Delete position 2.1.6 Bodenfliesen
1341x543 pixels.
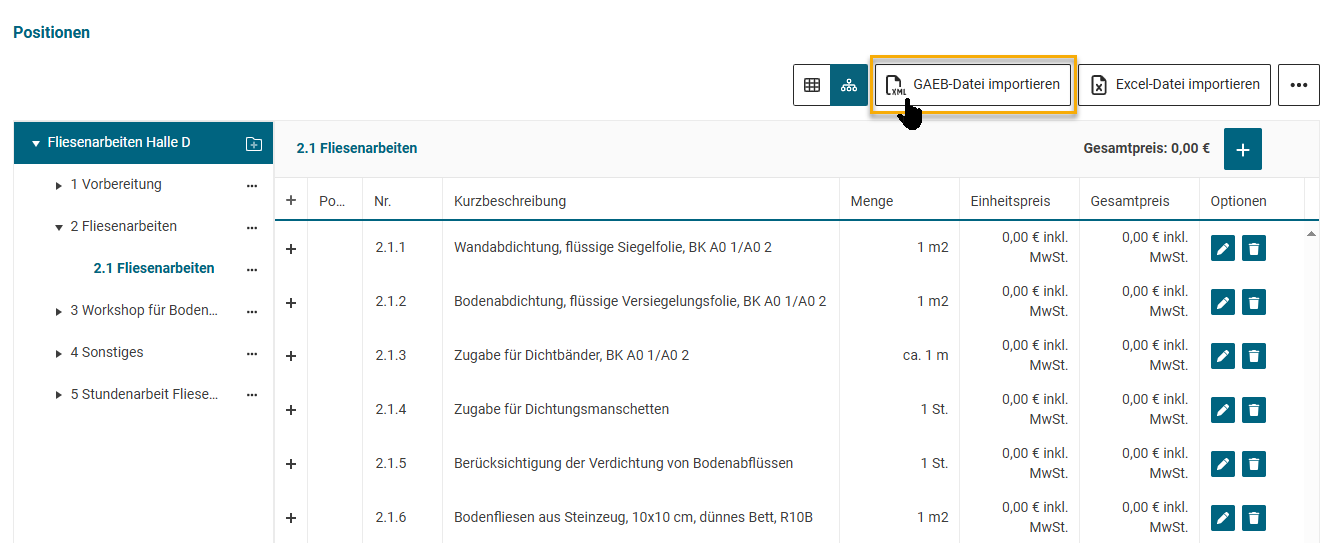click(x=1254, y=518)
